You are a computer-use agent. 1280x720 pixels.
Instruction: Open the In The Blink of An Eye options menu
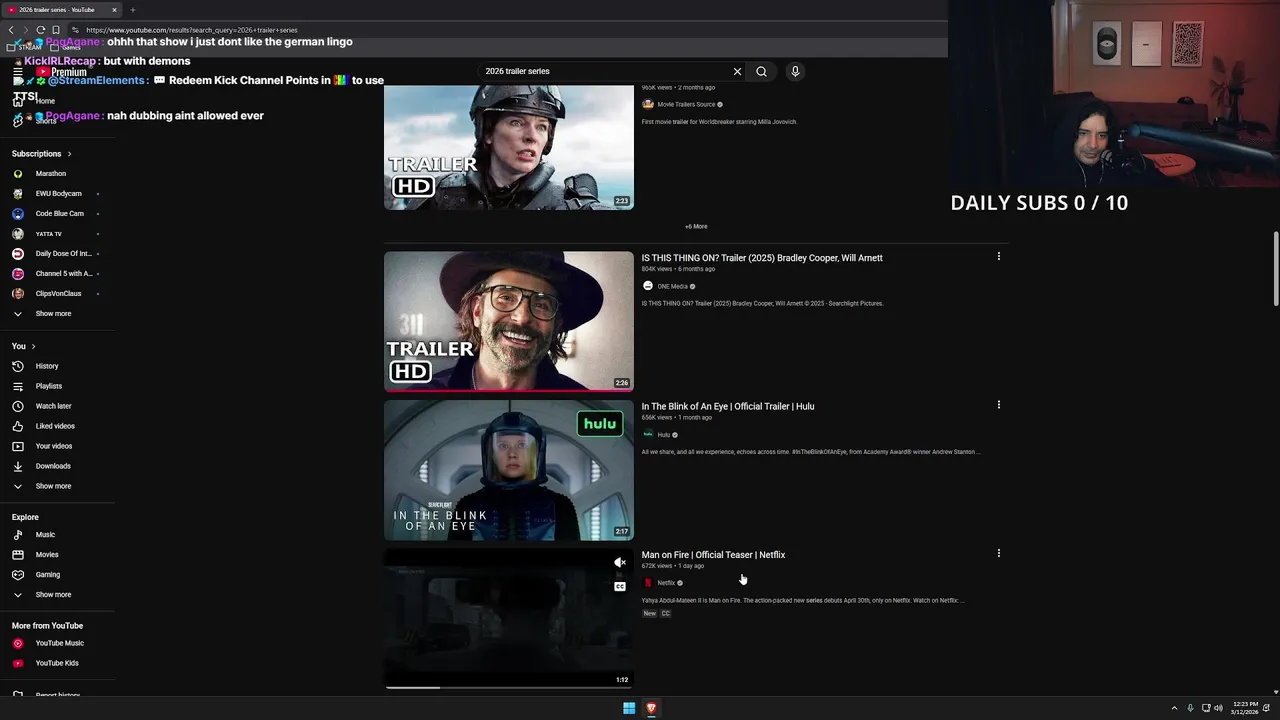pos(998,405)
